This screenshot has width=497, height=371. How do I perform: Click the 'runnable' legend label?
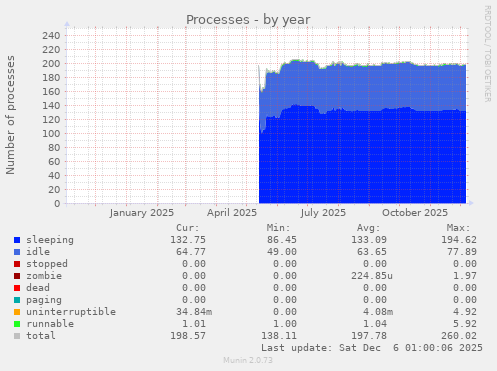pos(50,324)
